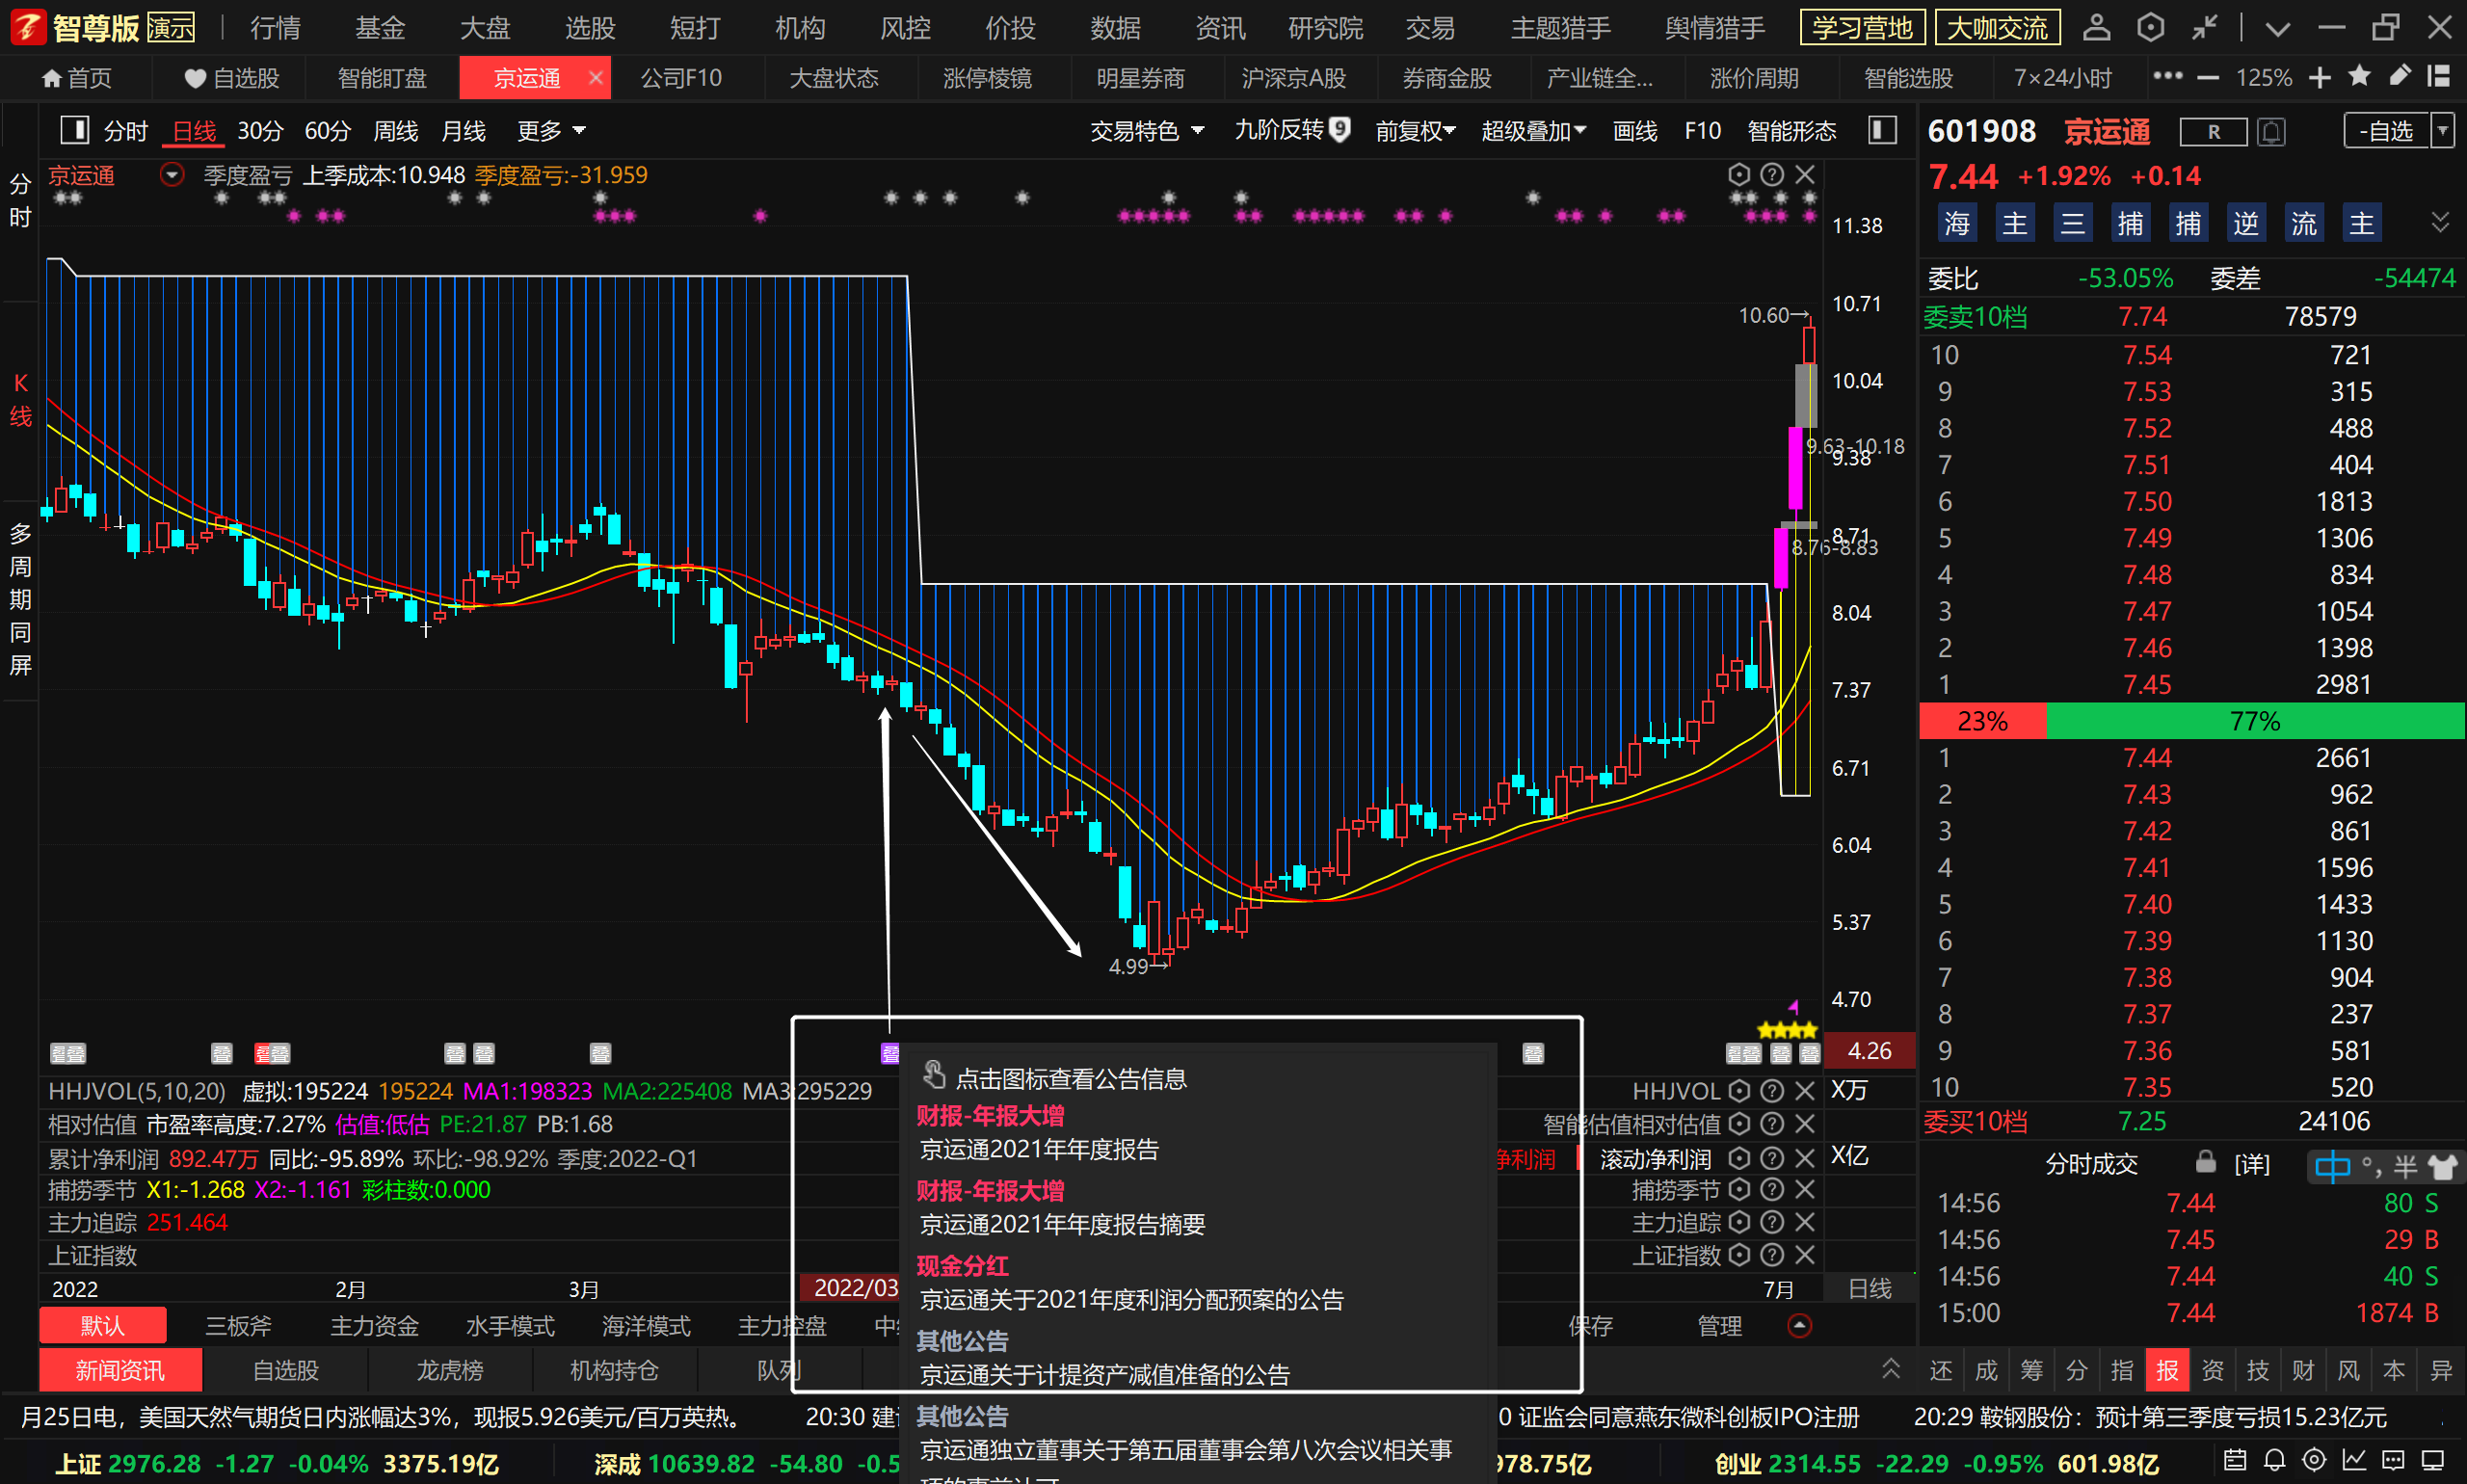
Task: Open the hexagon settings icon in title bar
Action: coord(2150,27)
